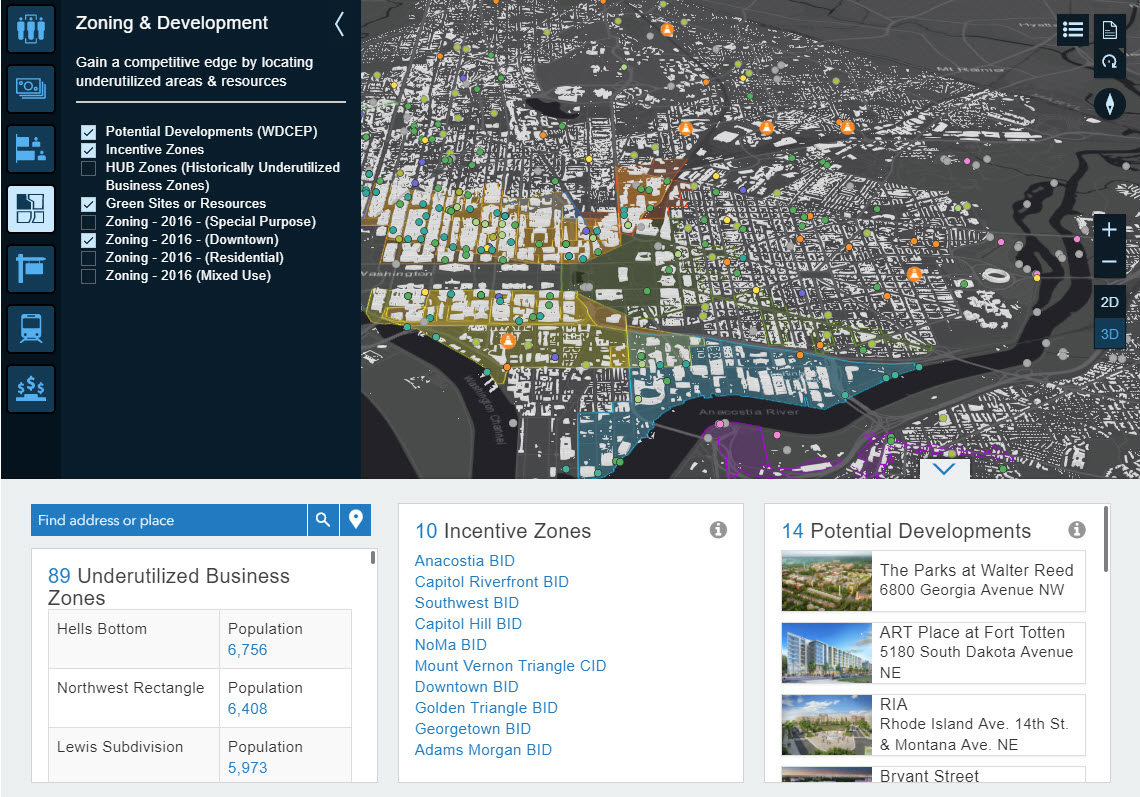Open the Downtown BID link

click(467, 687)
